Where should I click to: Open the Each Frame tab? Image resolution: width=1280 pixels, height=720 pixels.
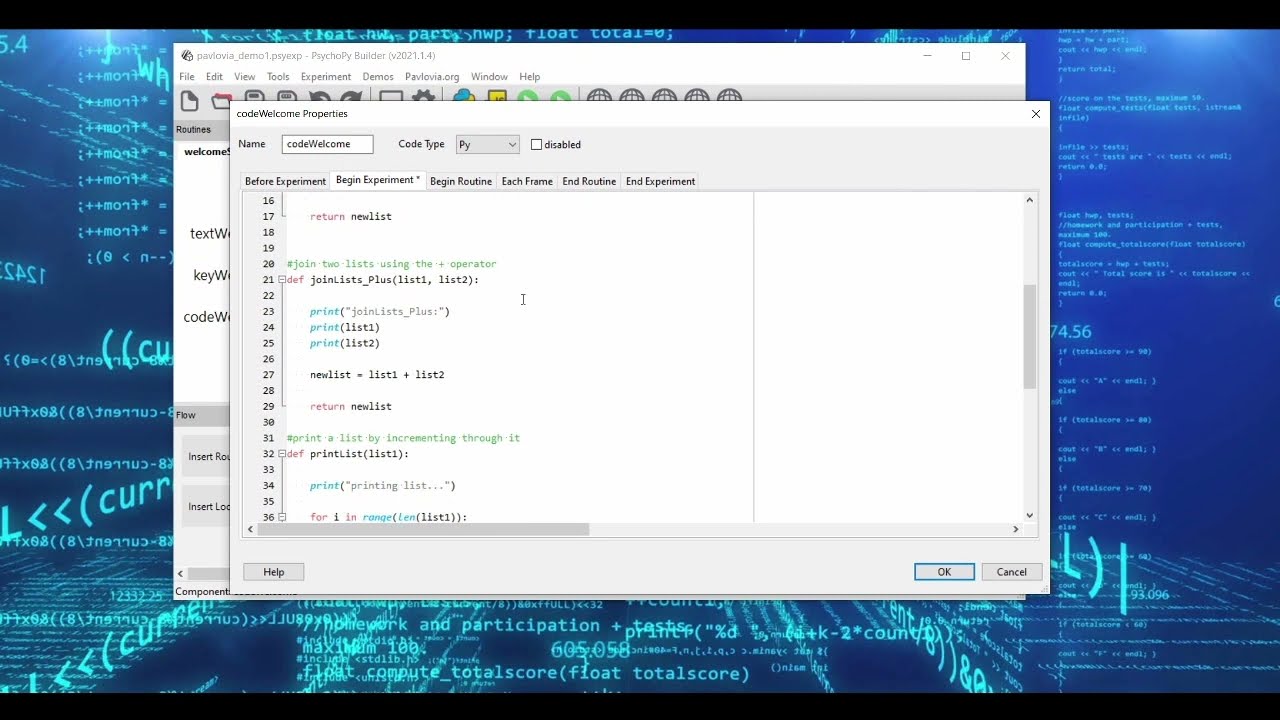coord(527,181)
